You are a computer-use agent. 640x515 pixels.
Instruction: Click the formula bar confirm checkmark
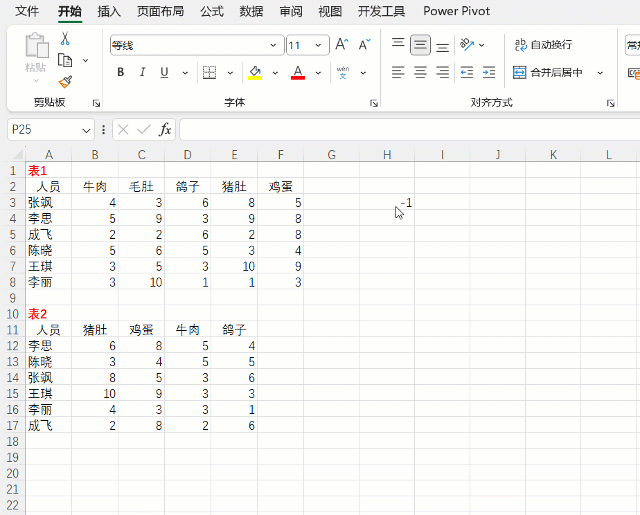(144, 130)
